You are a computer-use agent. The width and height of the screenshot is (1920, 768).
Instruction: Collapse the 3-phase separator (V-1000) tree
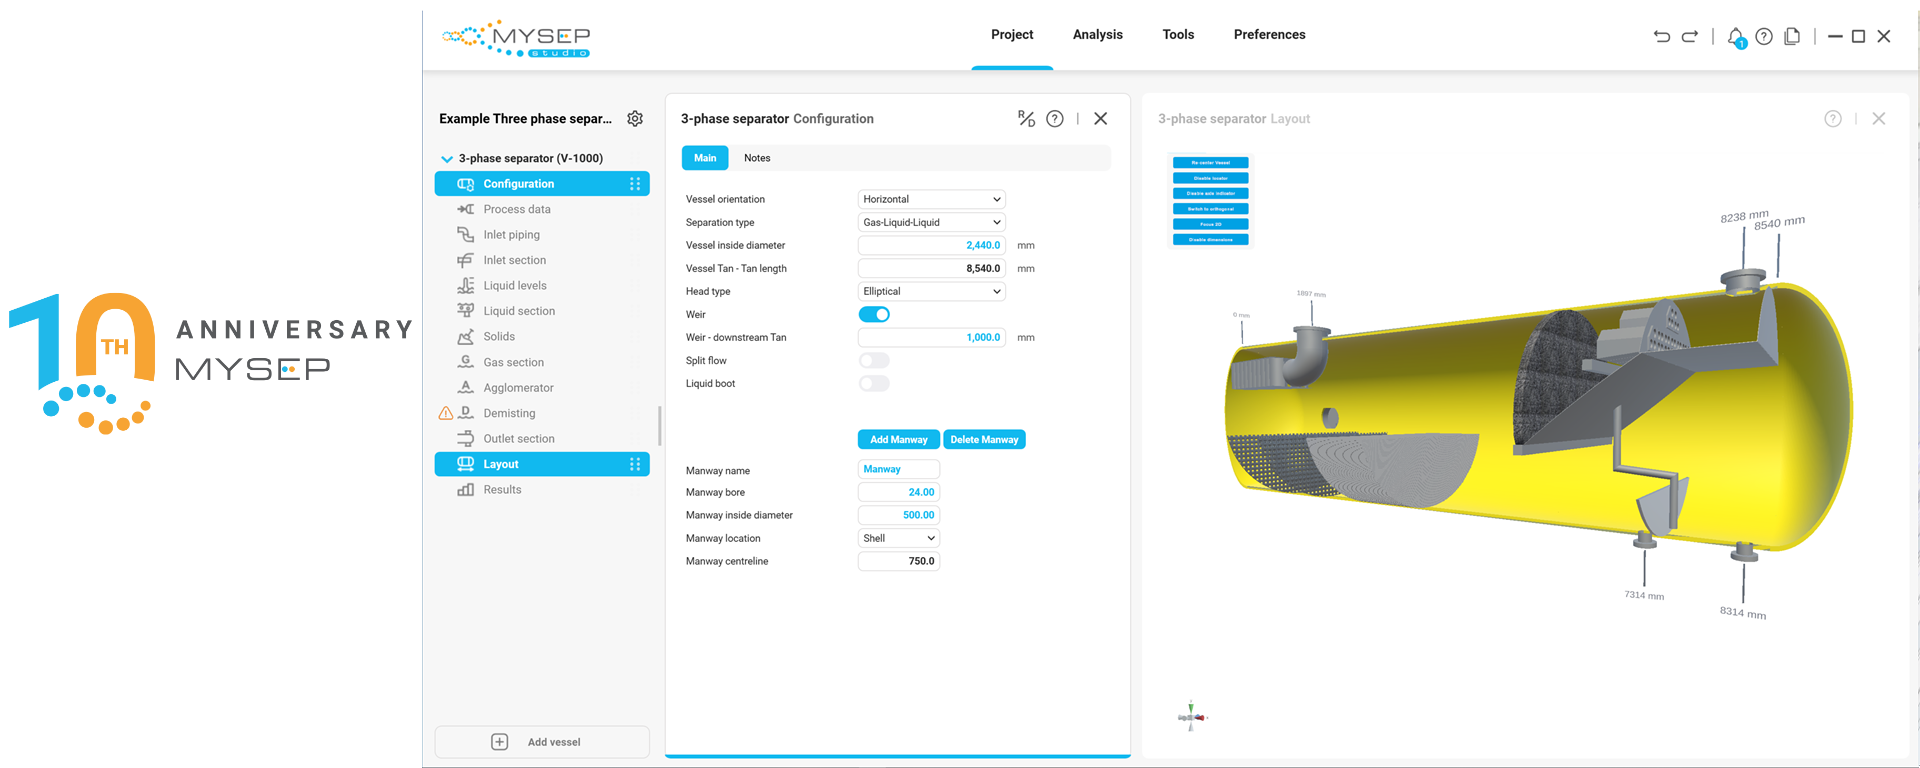coord(447,159)
